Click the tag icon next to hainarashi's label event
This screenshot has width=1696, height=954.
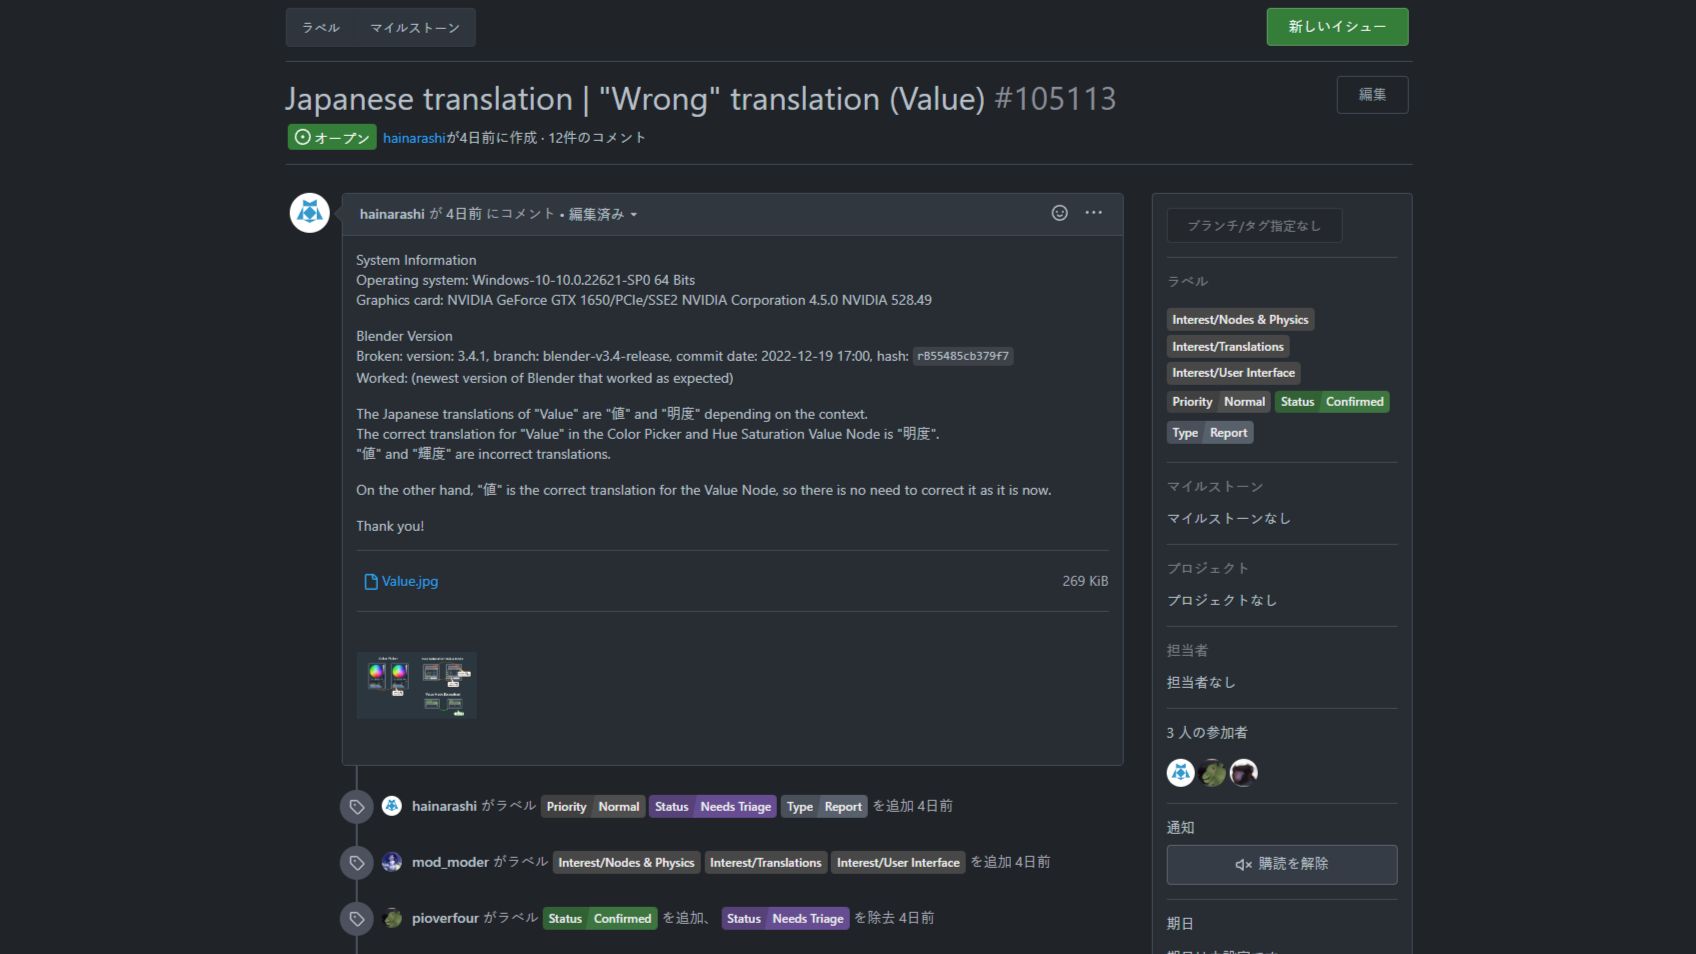tap(356, 807)
